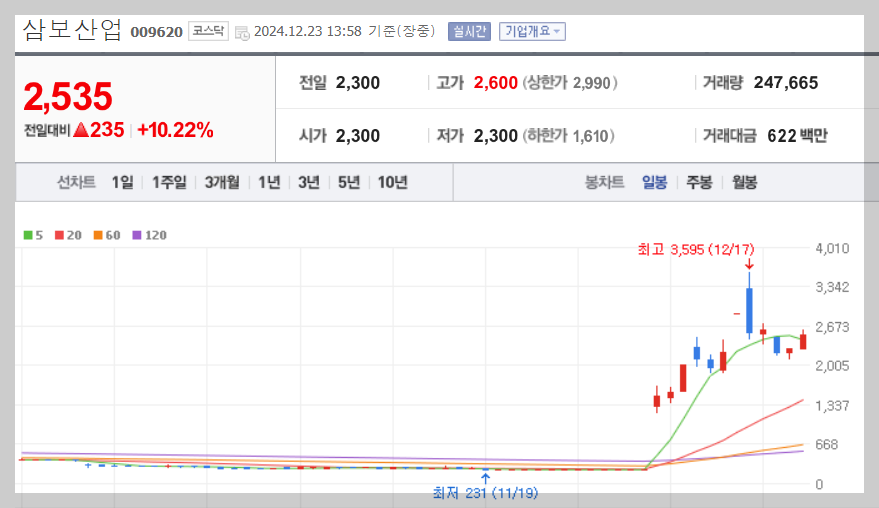Click the +10.22% change rate
This screenshot has width=879, height=508.
click(x=175, y=130)
